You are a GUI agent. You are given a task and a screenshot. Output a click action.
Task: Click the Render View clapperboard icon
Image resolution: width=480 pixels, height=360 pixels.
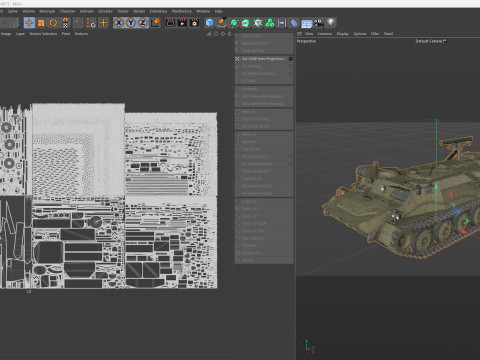pyautogui.click(x=170, y=23)
